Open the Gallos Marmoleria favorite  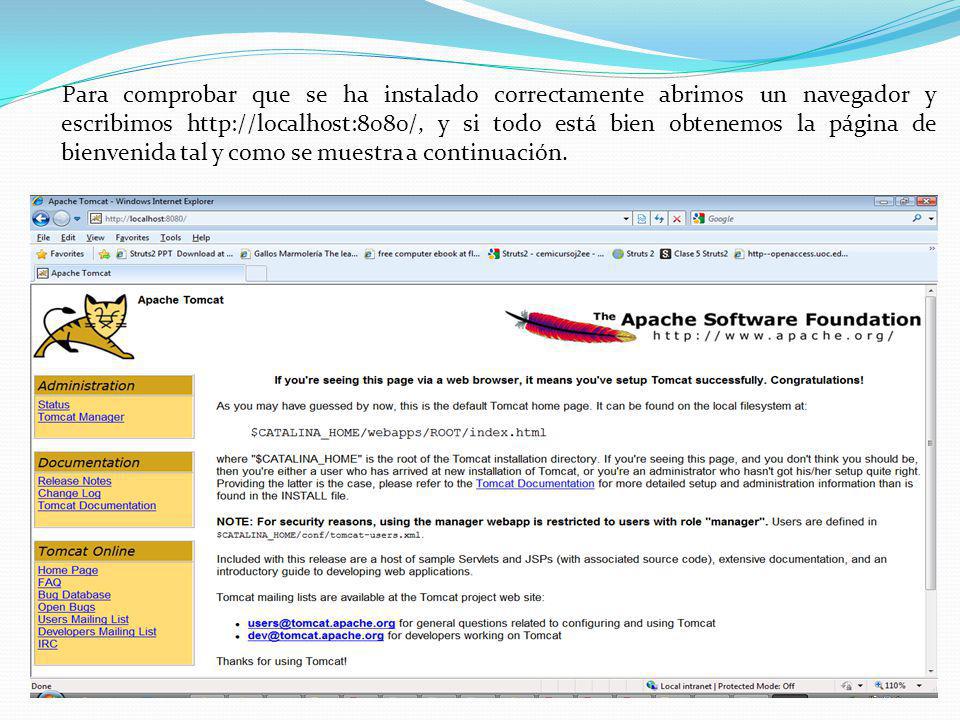(299, 253)
